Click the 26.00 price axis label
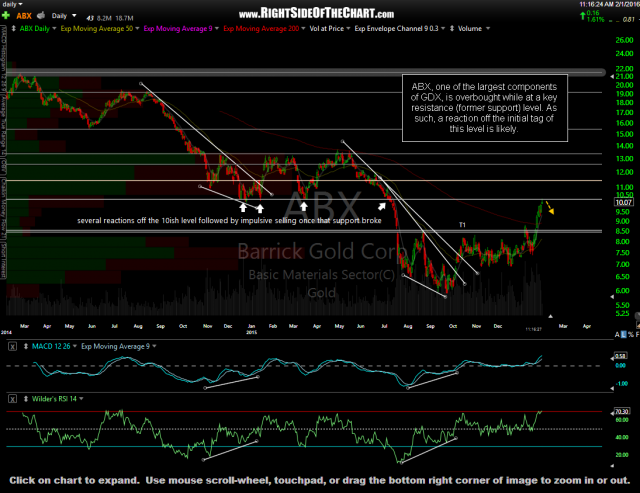Image resolution: width=640 pixels, height=493 pixels. click(x=624, y=40)
